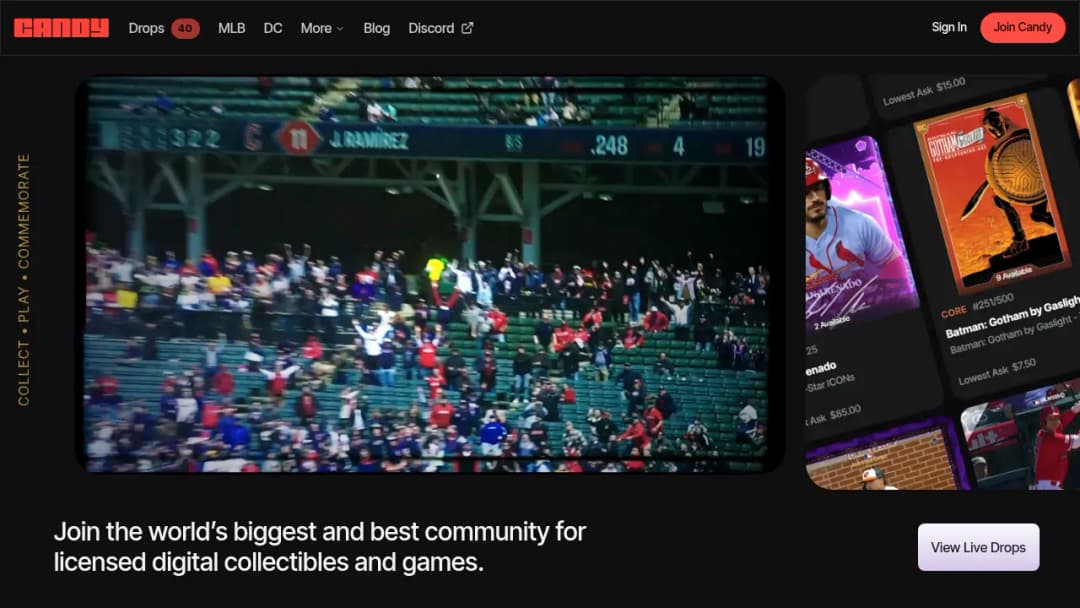Open the Discord external link icon
Screen dimensions: 1080x608
(x=468, y=28)
